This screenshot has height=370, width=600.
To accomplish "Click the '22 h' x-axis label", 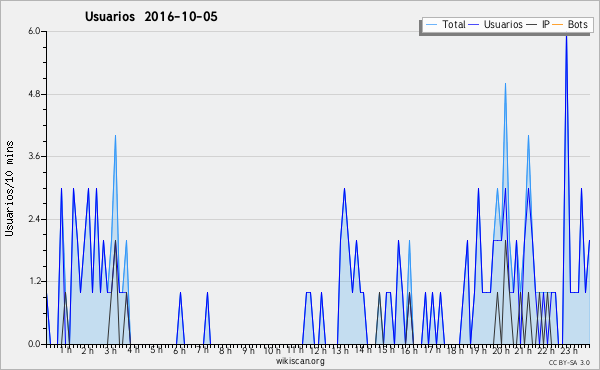I will [x=546, y=350].
